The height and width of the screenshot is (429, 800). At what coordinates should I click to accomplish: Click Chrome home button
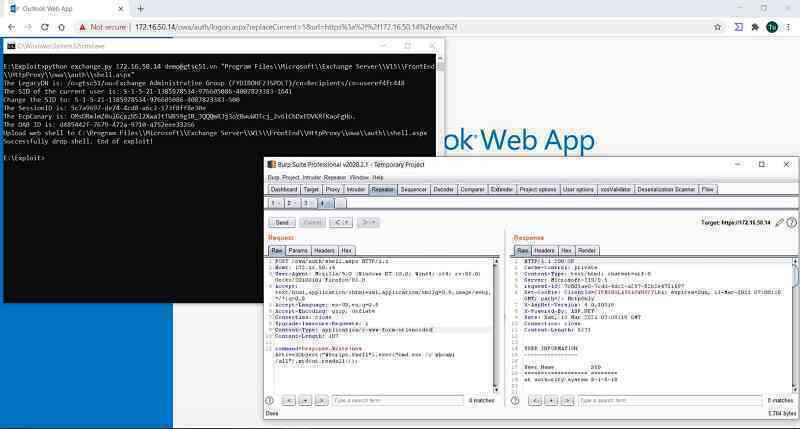(x=61, y=27)
